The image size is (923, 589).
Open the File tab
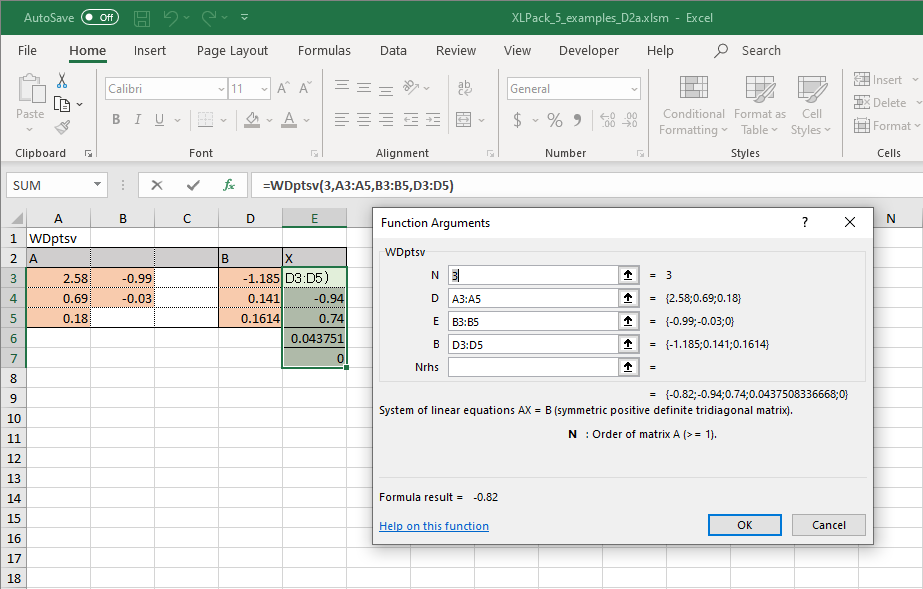27,51
